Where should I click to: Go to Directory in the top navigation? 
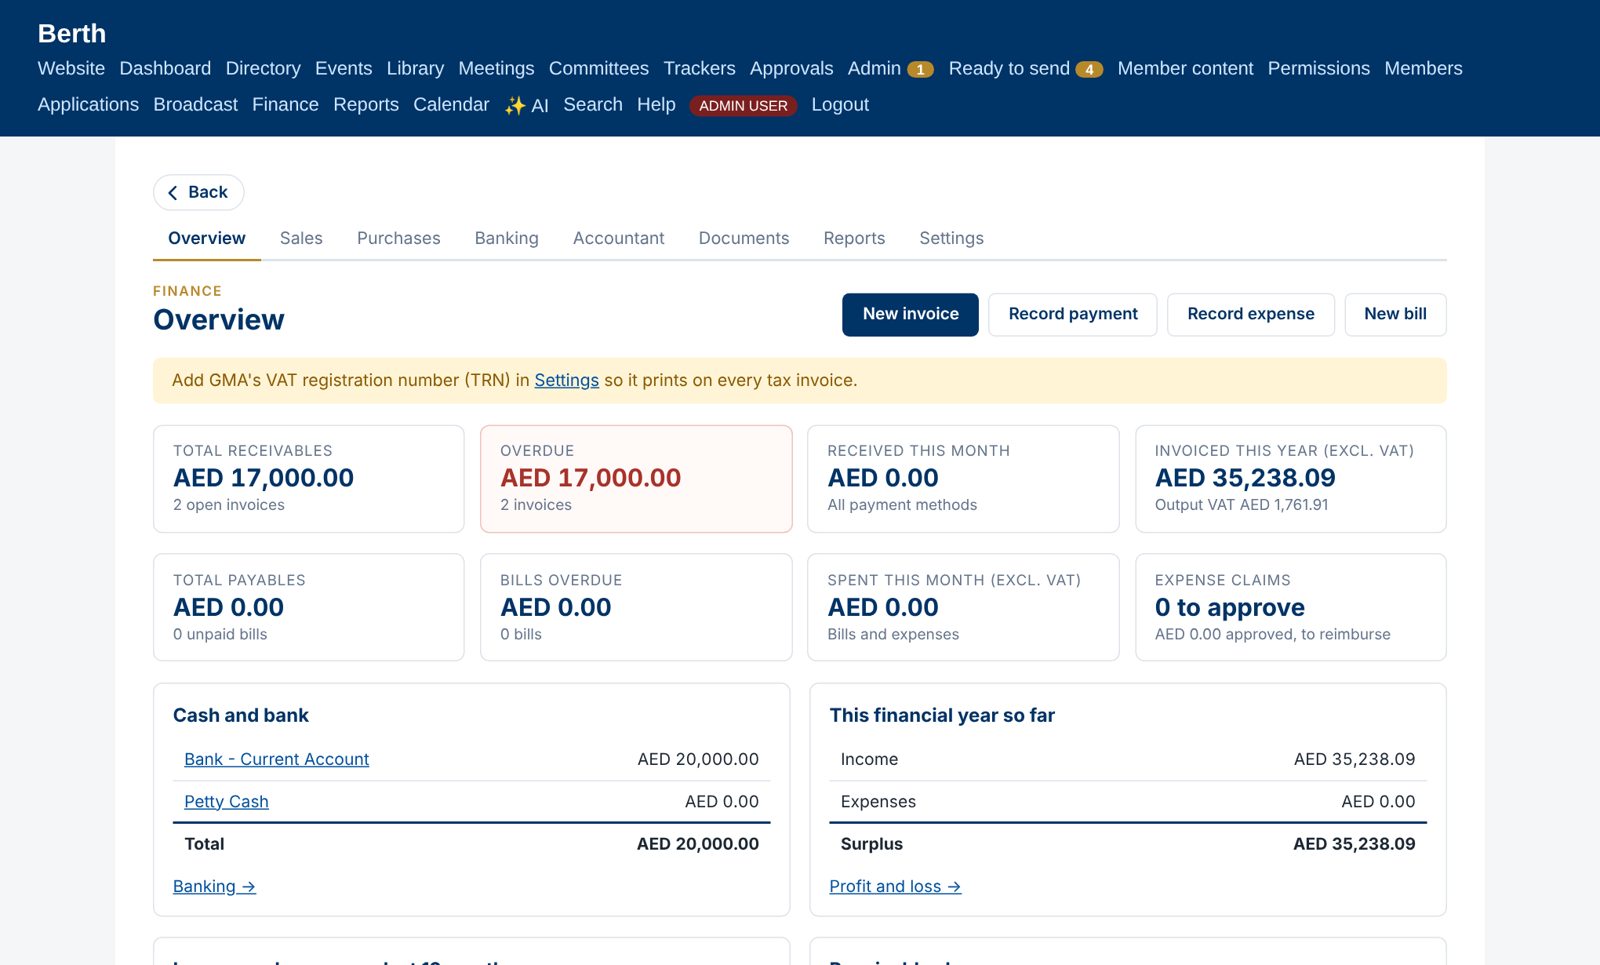(x=263, y=68)
